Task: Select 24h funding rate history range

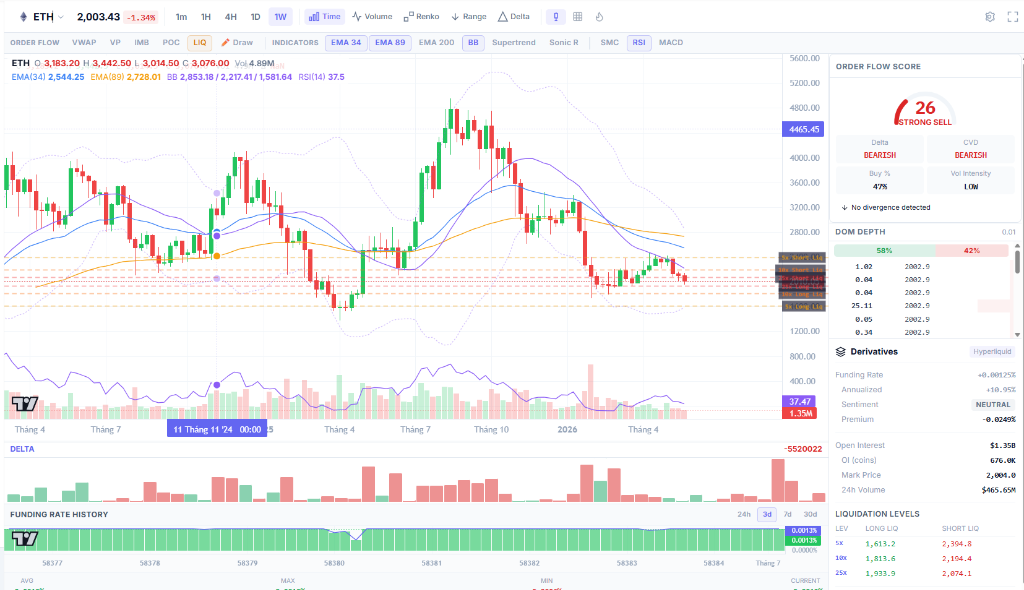Action: coord(744,514)
